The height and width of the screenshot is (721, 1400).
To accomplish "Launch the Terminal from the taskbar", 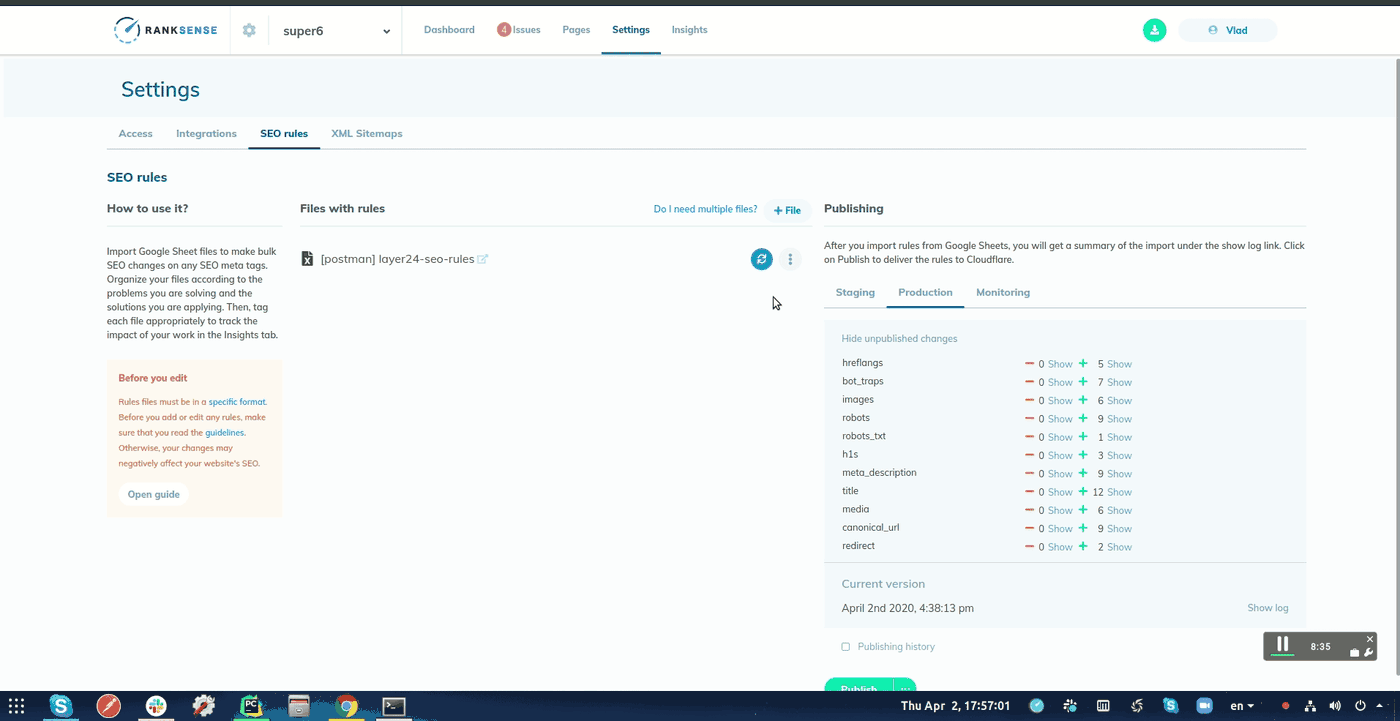I will click(x=394, y=706).
